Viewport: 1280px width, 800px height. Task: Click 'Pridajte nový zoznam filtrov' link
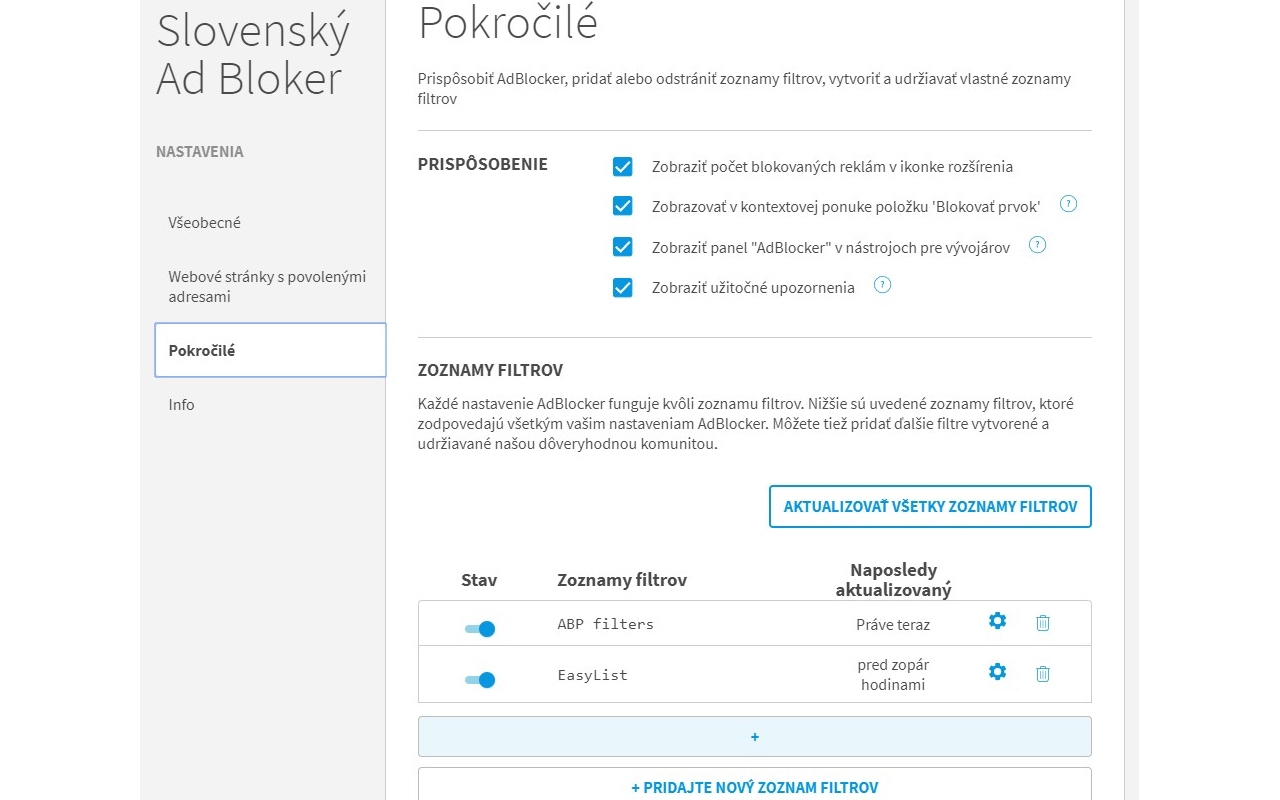coord(754,788)
